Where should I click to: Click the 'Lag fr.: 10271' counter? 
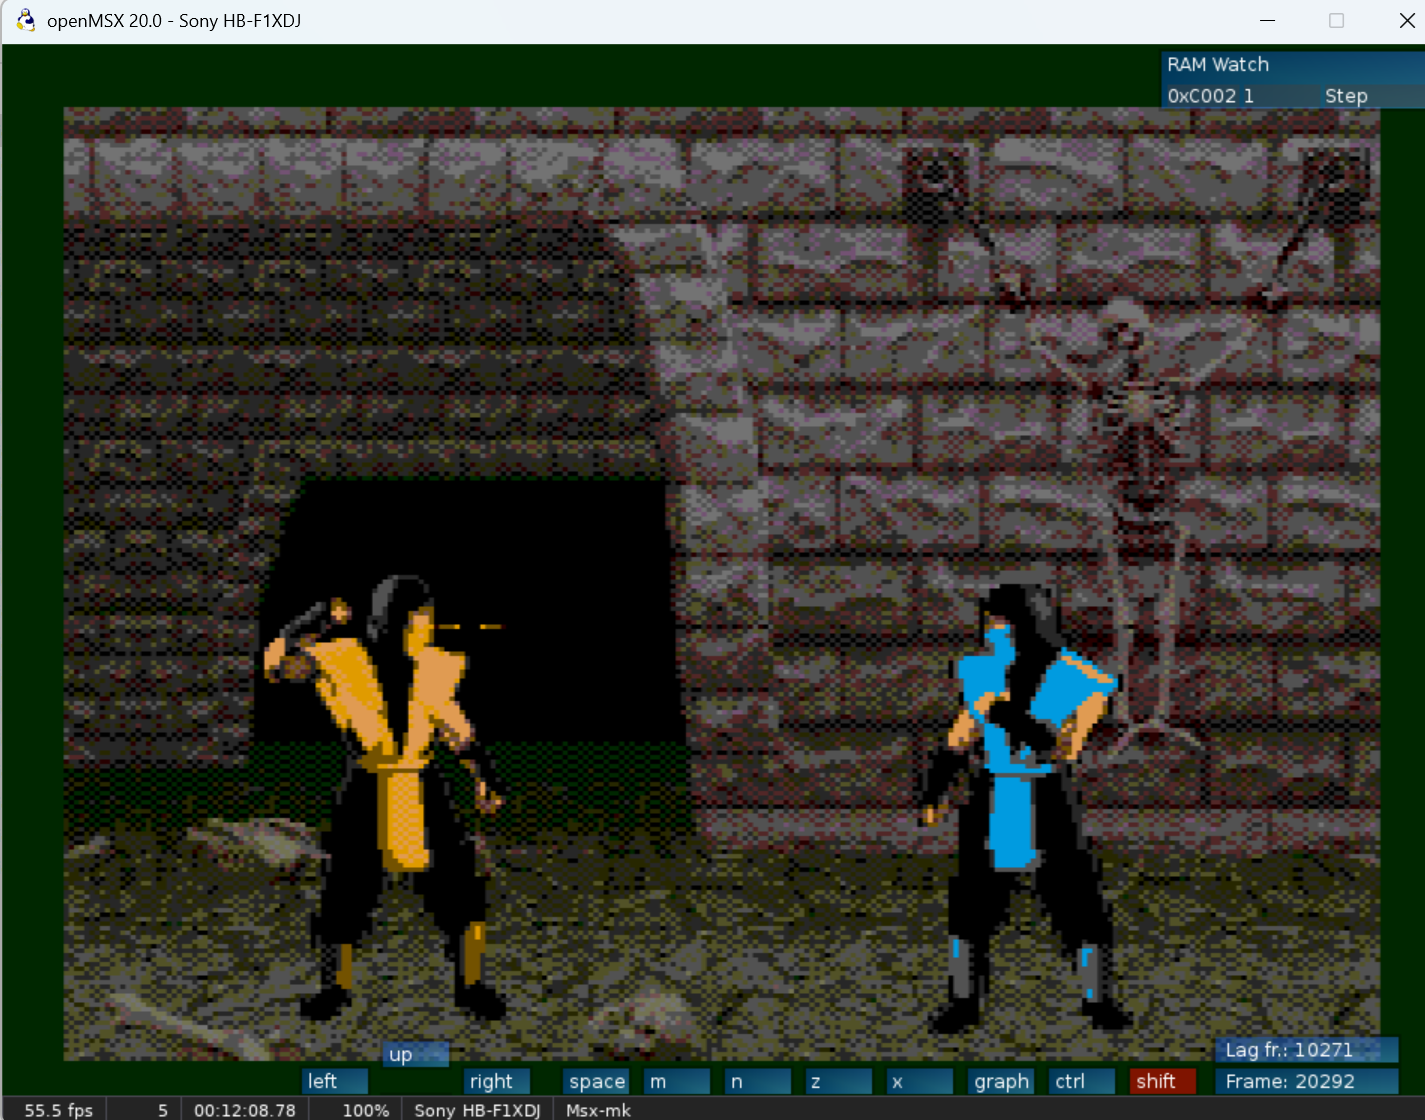click(1306, 1050)
